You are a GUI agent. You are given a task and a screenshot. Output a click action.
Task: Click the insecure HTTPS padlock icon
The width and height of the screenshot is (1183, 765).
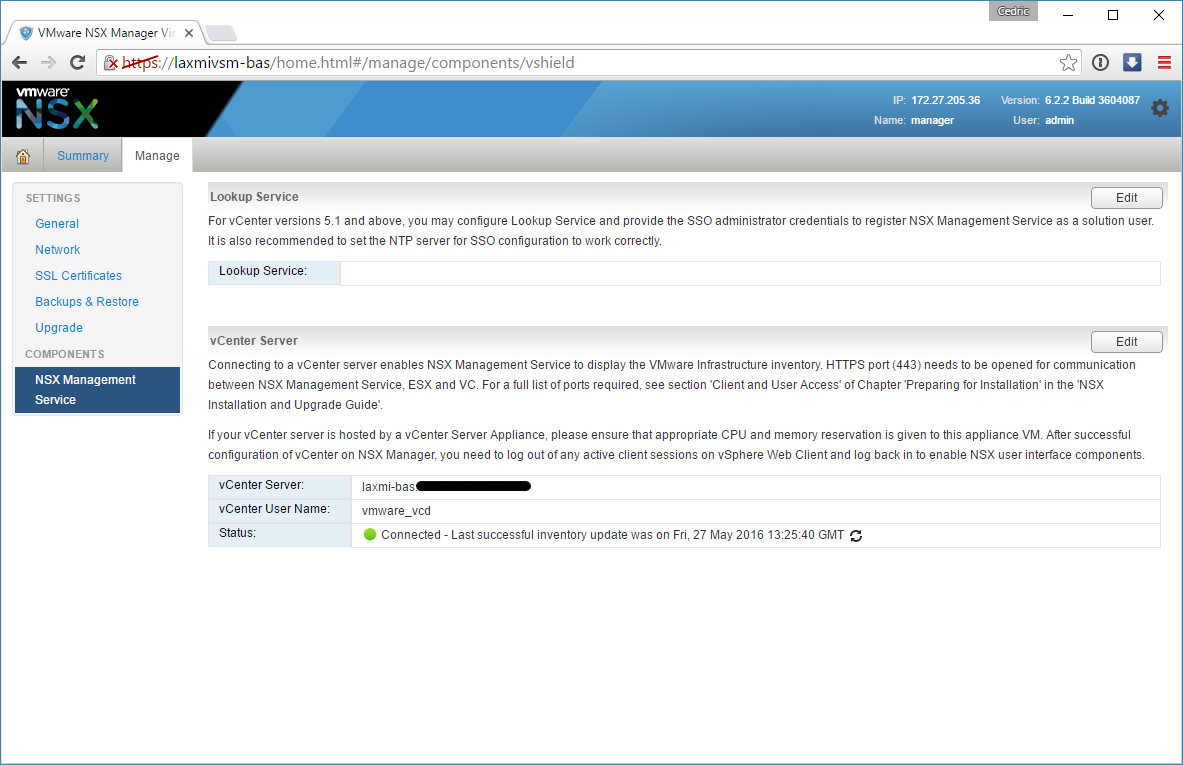pos(112,63)
